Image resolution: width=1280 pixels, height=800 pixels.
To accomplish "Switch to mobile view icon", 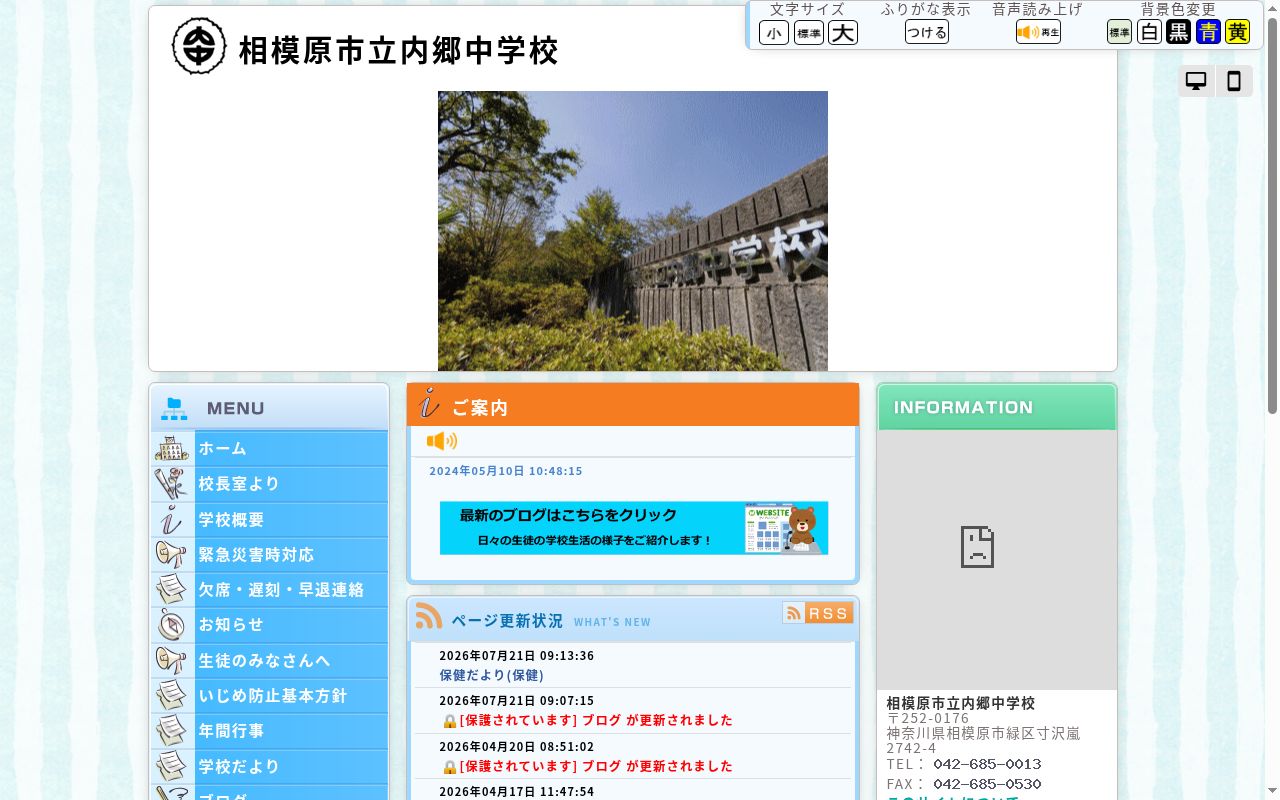I will 1234,81.
